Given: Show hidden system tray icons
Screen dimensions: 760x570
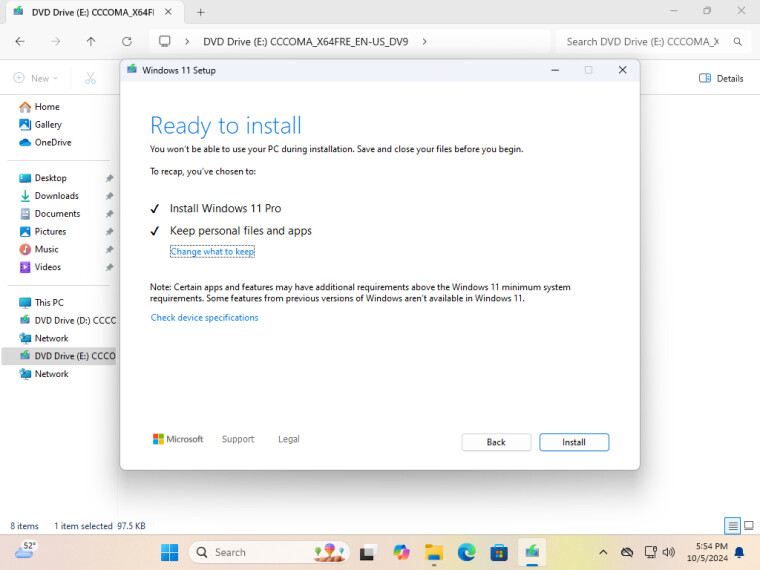Looking at the screenshot, I should pos(603,552).
